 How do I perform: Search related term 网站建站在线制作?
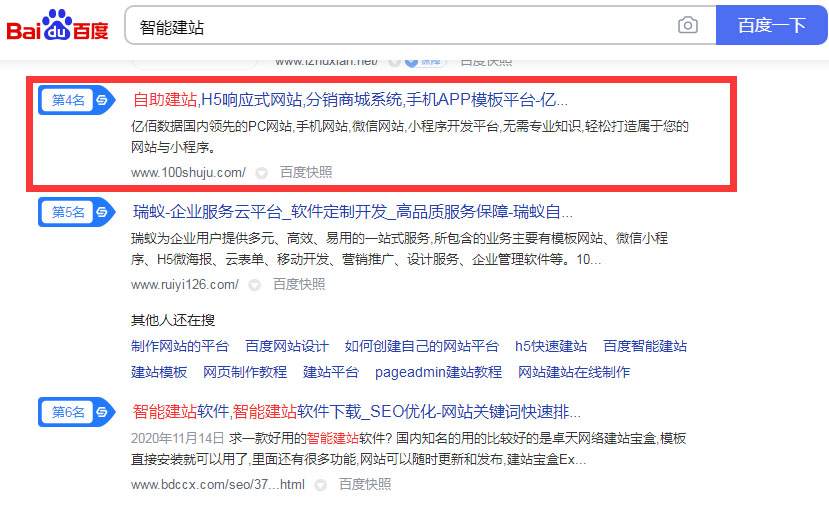coord(574,372)
